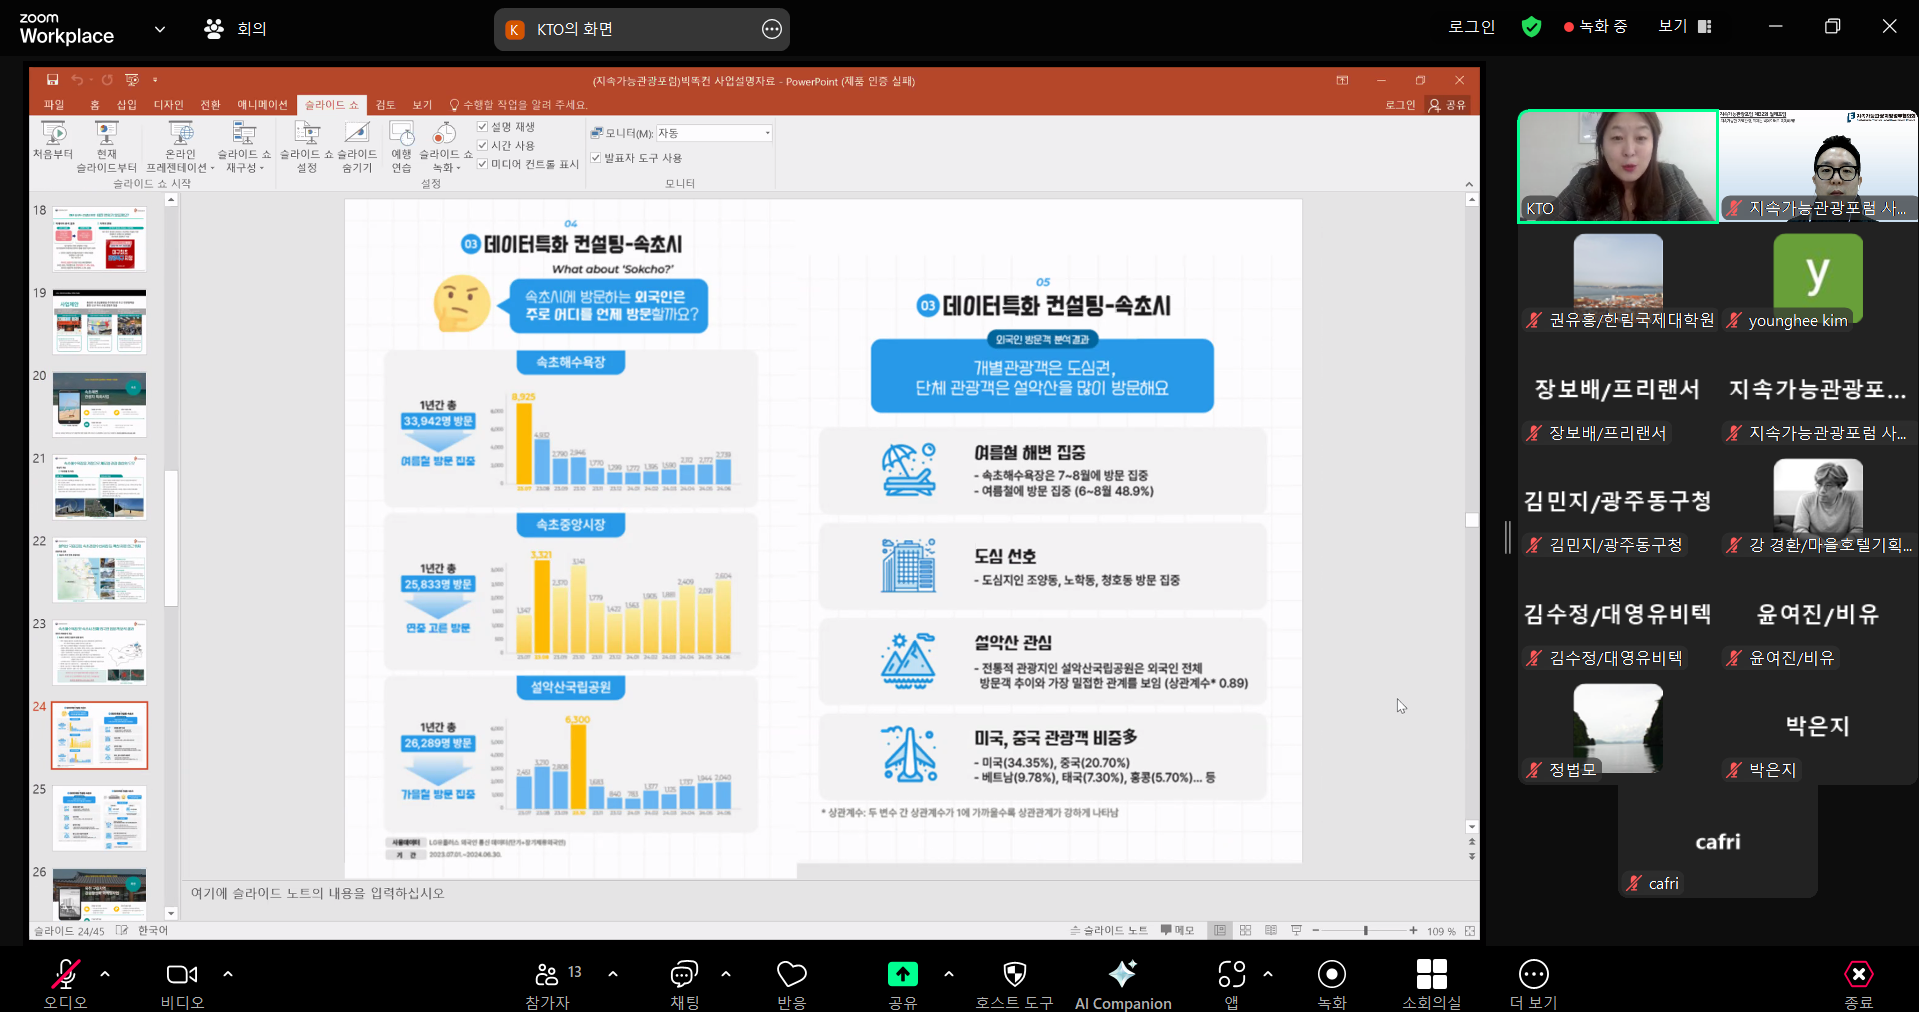The width and height of the screenshot is (1919, 1012).
Task: Expand video options chevron next to 비디오
Action: point(228,973)
